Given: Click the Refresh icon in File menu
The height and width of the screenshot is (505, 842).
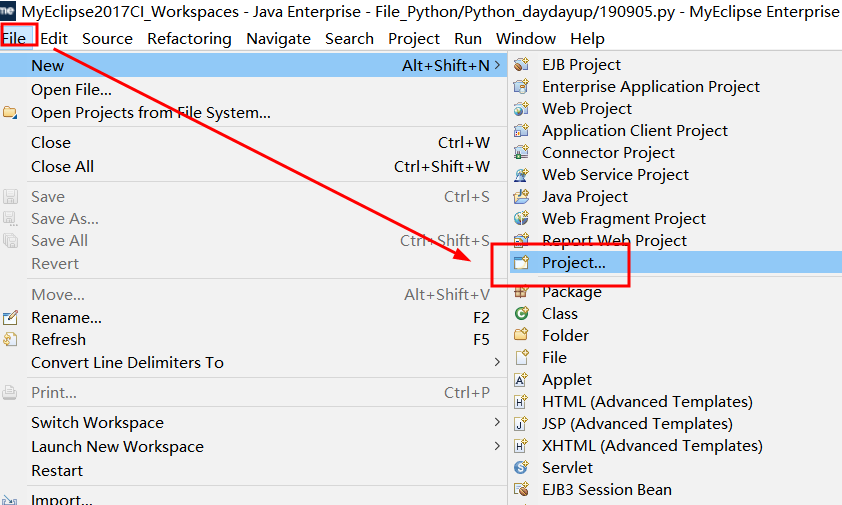Looking at the screenshot, I should point(10,340).
